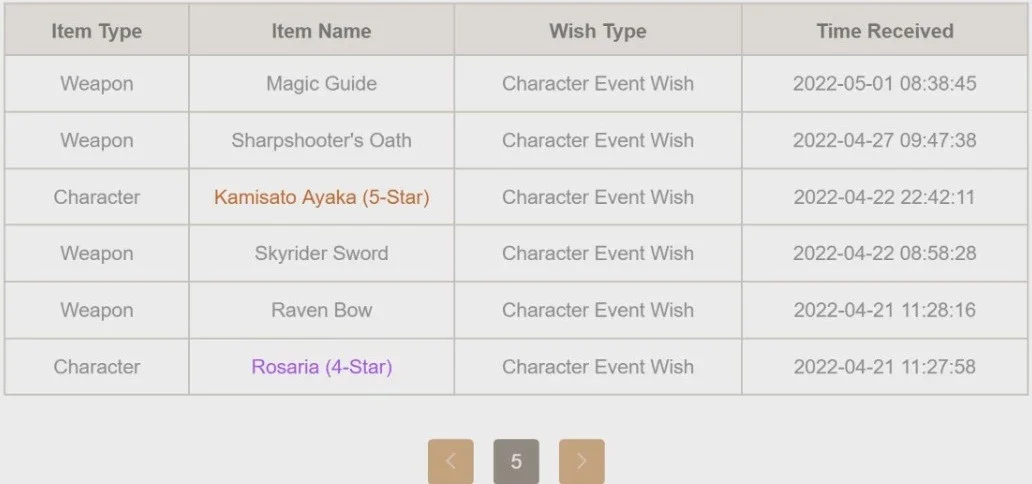Select the Rosaria (4-Star) entry
The height and width of the screenshot is (484, 1032).
click(x=321, y=367)
